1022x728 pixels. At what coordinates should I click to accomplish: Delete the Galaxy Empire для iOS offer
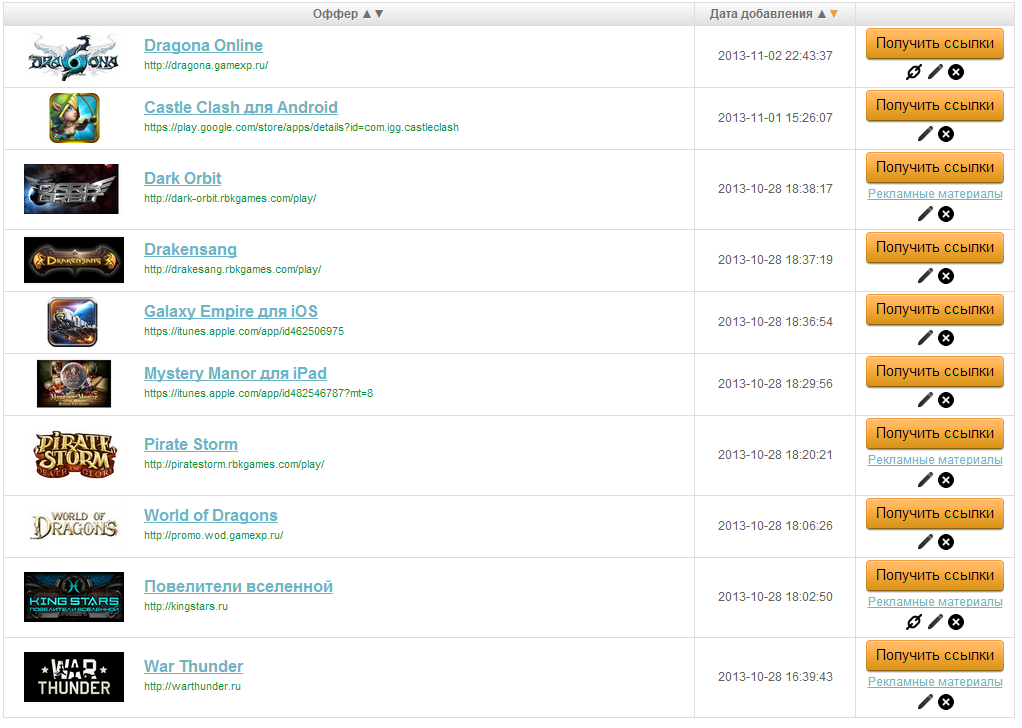[x=946, y=338]
